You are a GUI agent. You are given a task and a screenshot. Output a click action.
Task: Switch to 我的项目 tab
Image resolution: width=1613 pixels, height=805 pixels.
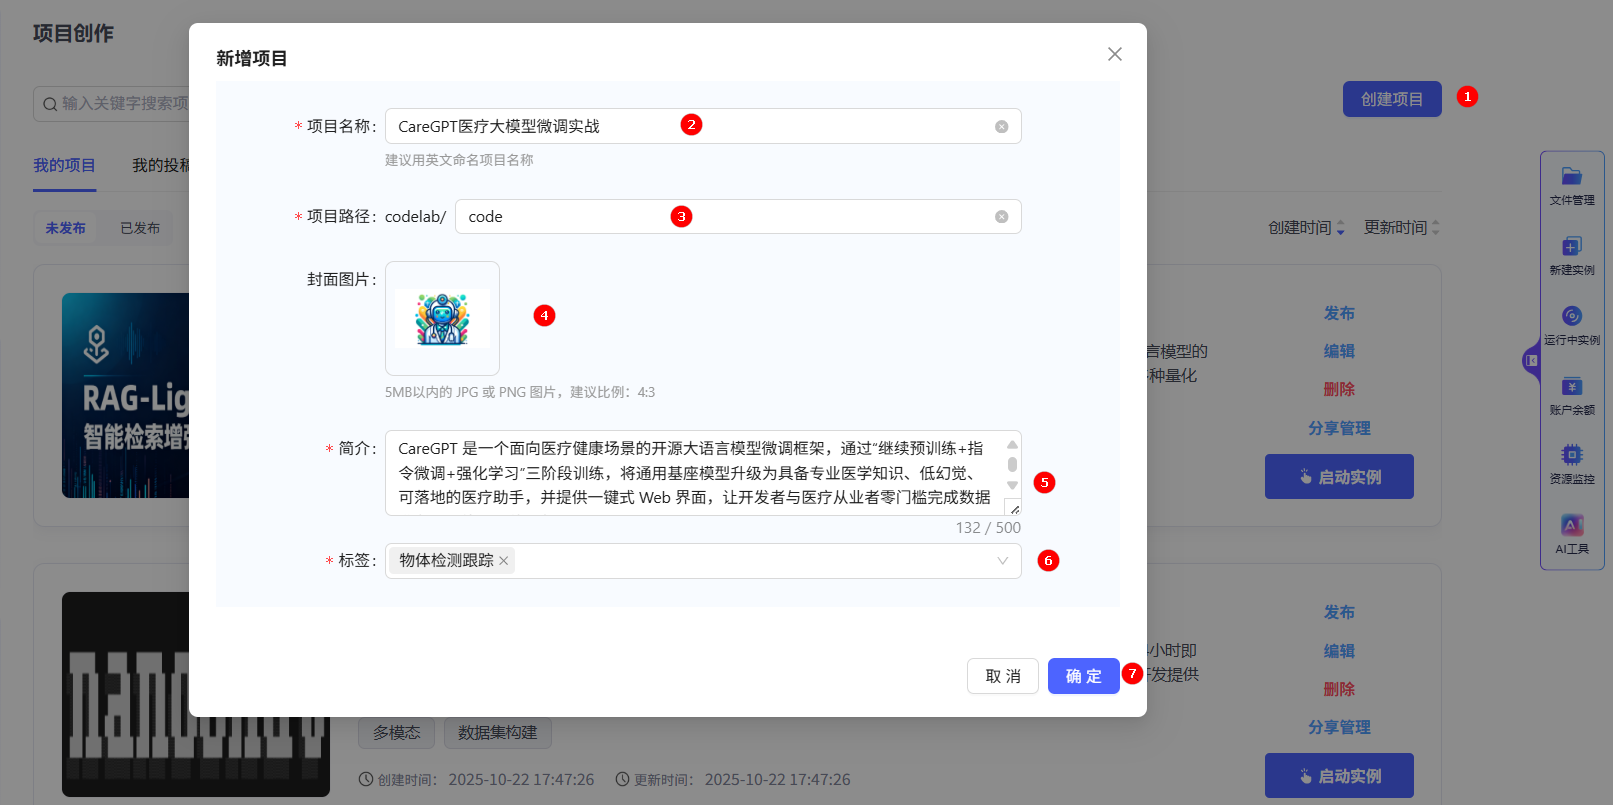tap(64, 166)
